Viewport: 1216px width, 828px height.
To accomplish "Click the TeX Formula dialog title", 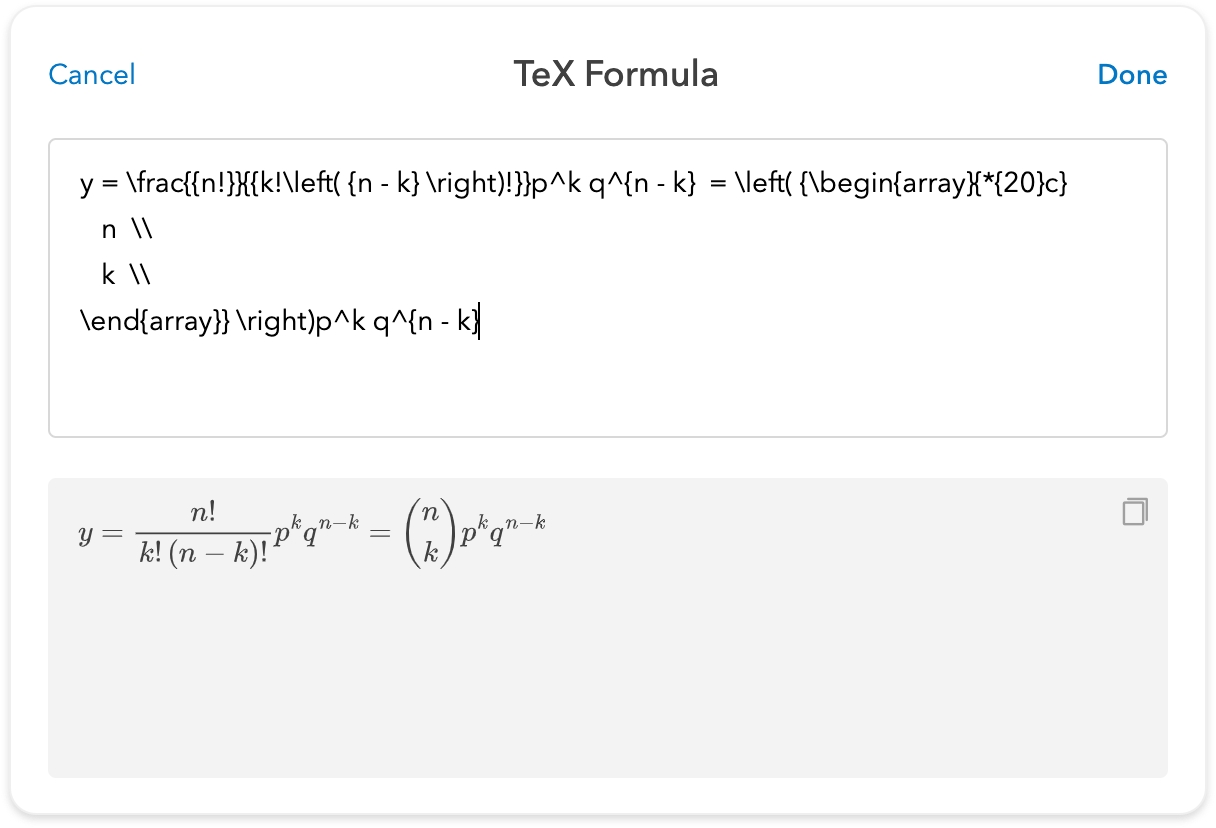I will (x=615, y=75).
